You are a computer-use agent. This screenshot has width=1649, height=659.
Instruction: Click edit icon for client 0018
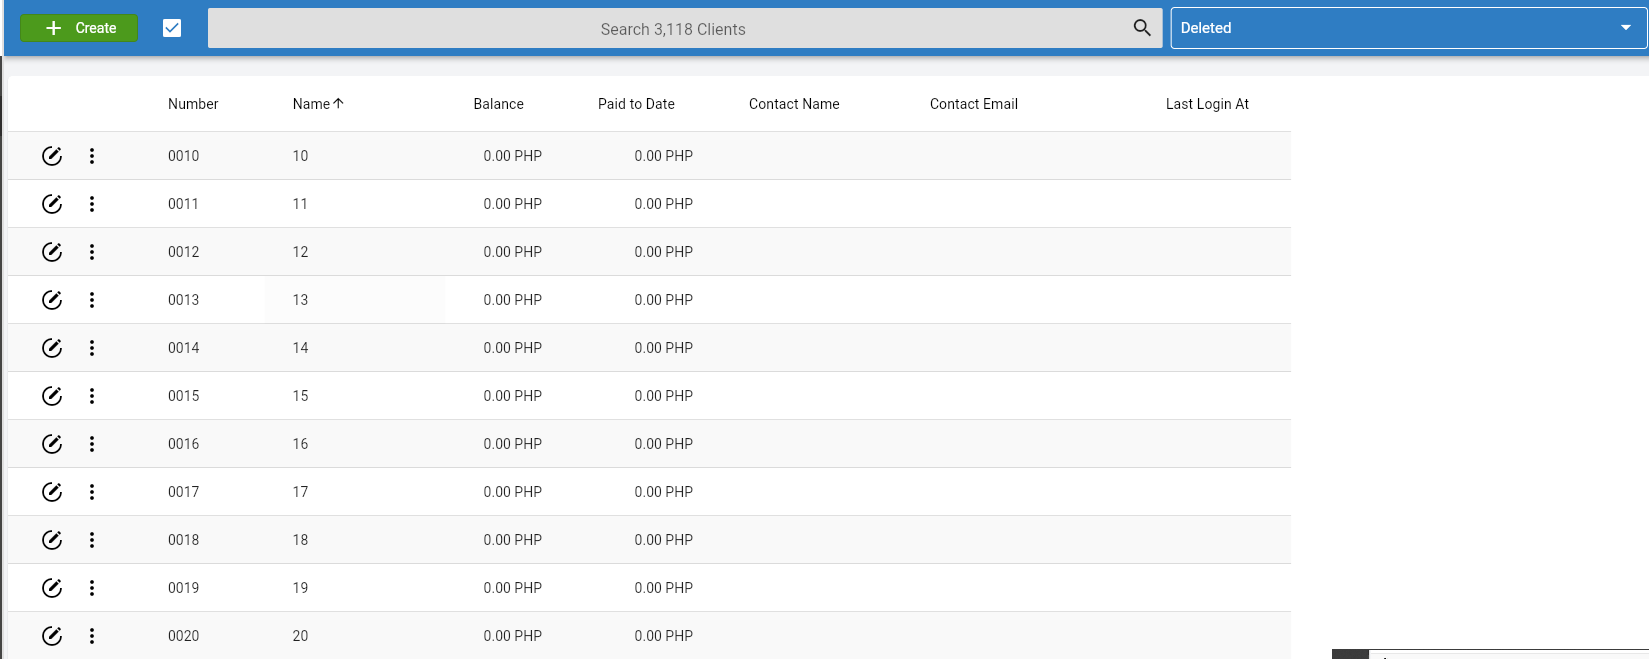click(52, 540)
